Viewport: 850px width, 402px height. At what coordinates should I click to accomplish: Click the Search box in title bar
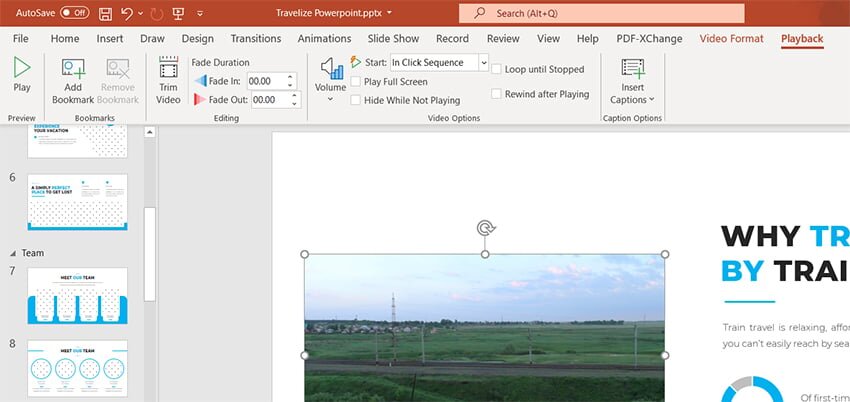[x=601, y=13]
